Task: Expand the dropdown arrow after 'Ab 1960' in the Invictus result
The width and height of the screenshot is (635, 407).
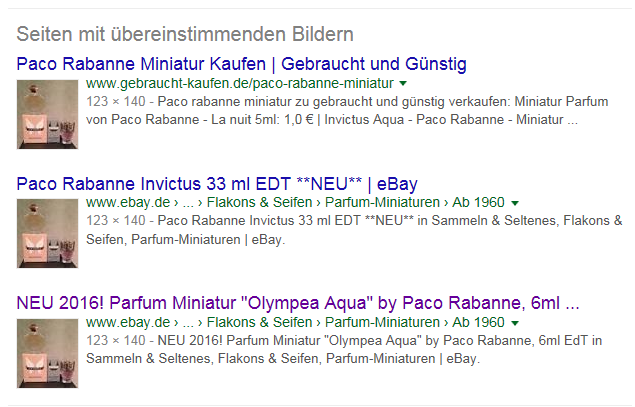Action: [x=515, y=203]
